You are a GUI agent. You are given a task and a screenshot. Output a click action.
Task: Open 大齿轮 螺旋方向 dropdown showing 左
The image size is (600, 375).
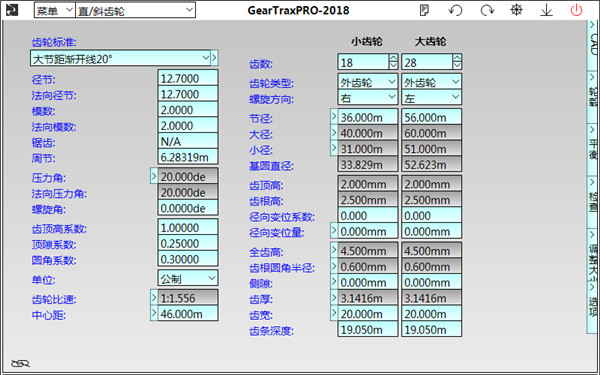[431, 98]
